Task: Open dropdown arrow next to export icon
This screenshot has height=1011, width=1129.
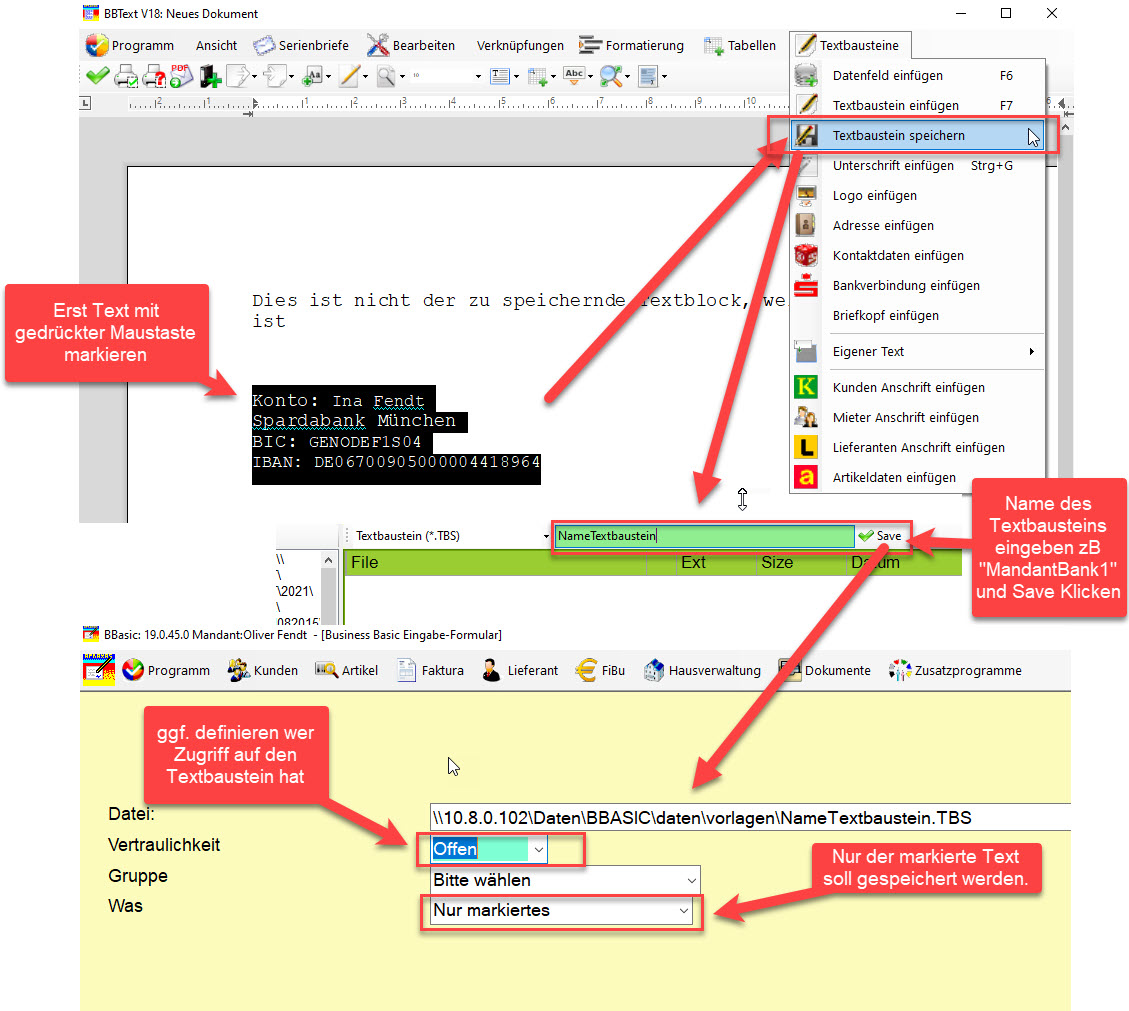Action: click(254, 76)
